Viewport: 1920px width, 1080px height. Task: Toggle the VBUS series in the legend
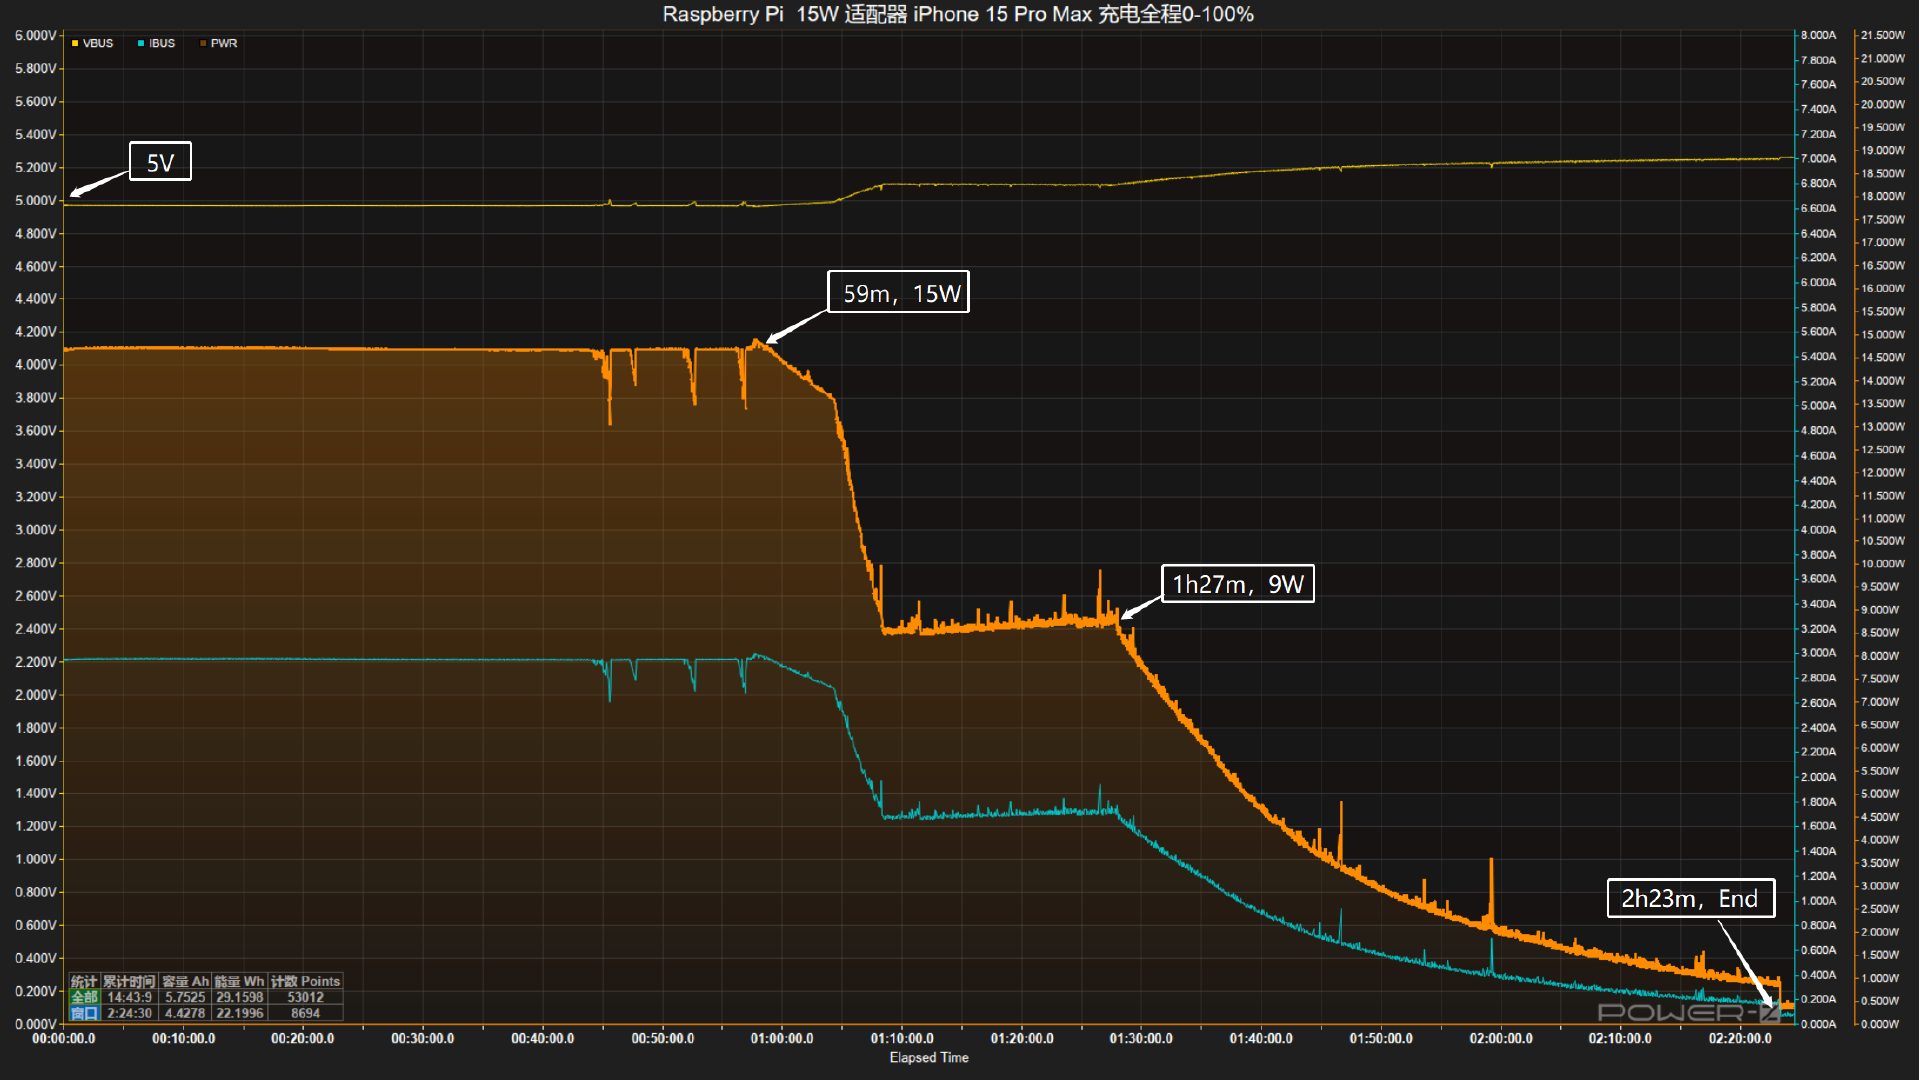[92, 43]
